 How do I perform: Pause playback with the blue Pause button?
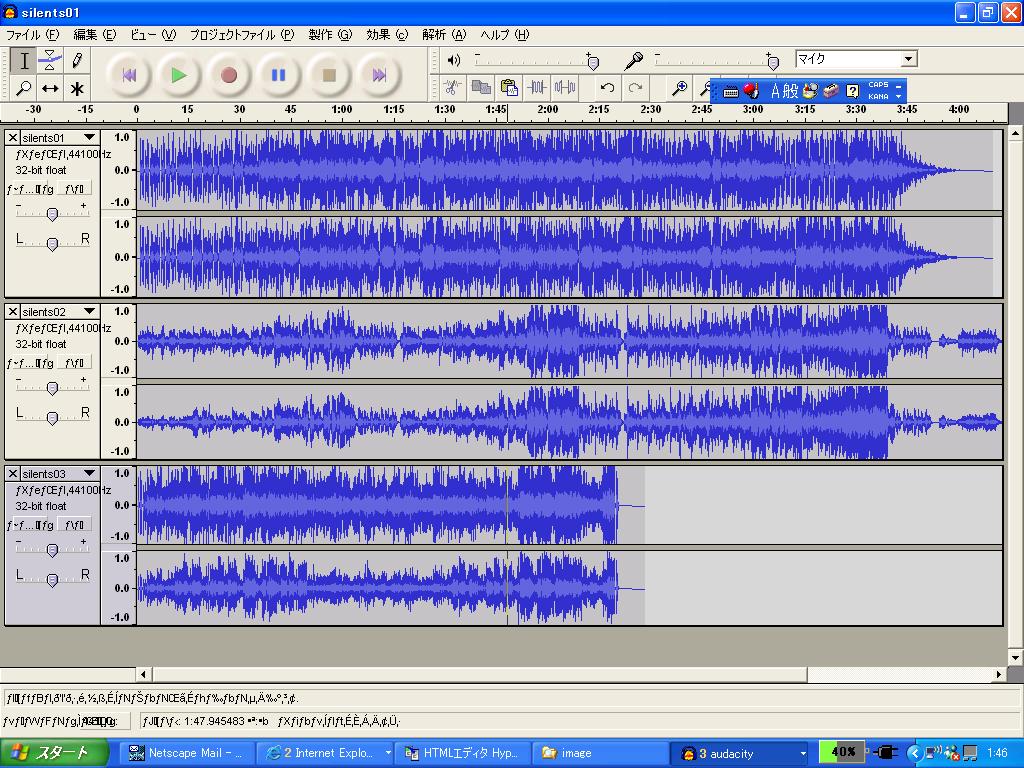279,75
